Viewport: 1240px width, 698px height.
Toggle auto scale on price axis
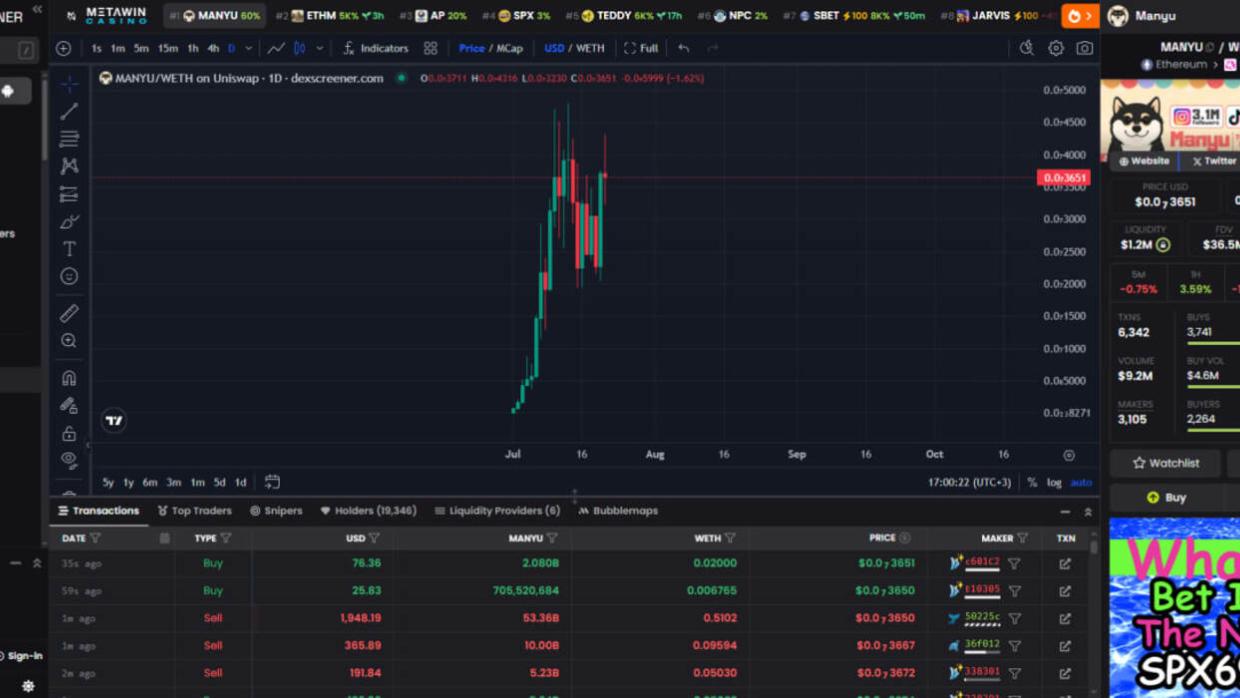1081,482
